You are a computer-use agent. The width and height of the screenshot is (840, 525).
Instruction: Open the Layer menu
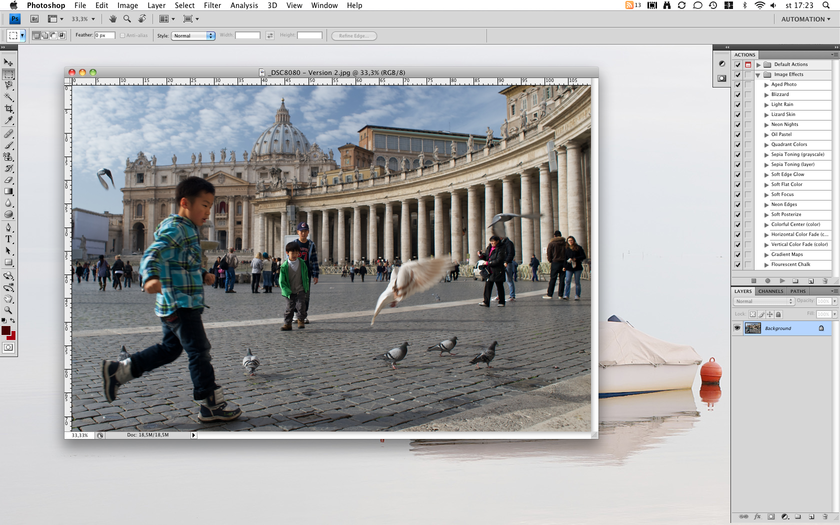pyautogui.click(x=156, y=5)
